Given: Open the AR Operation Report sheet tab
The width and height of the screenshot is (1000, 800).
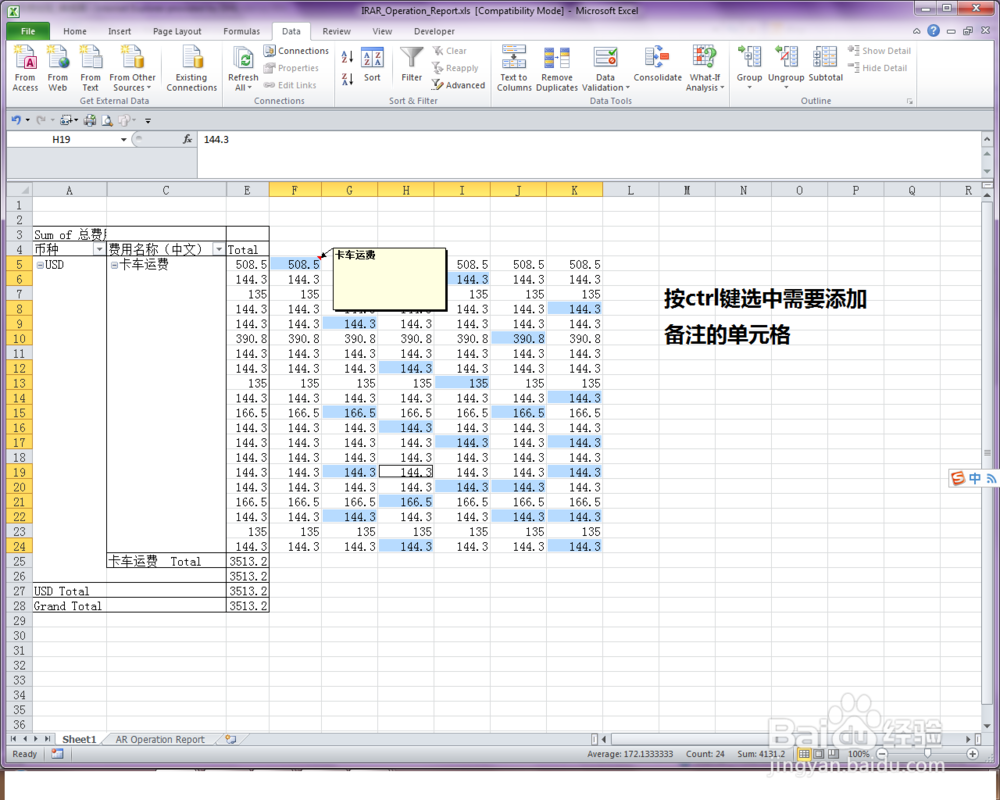Looking at the screenshot, I should tap(160, 739).
